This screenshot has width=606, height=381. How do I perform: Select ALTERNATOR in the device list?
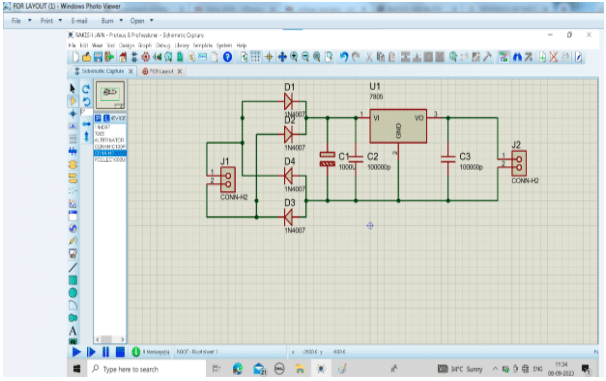110,140
